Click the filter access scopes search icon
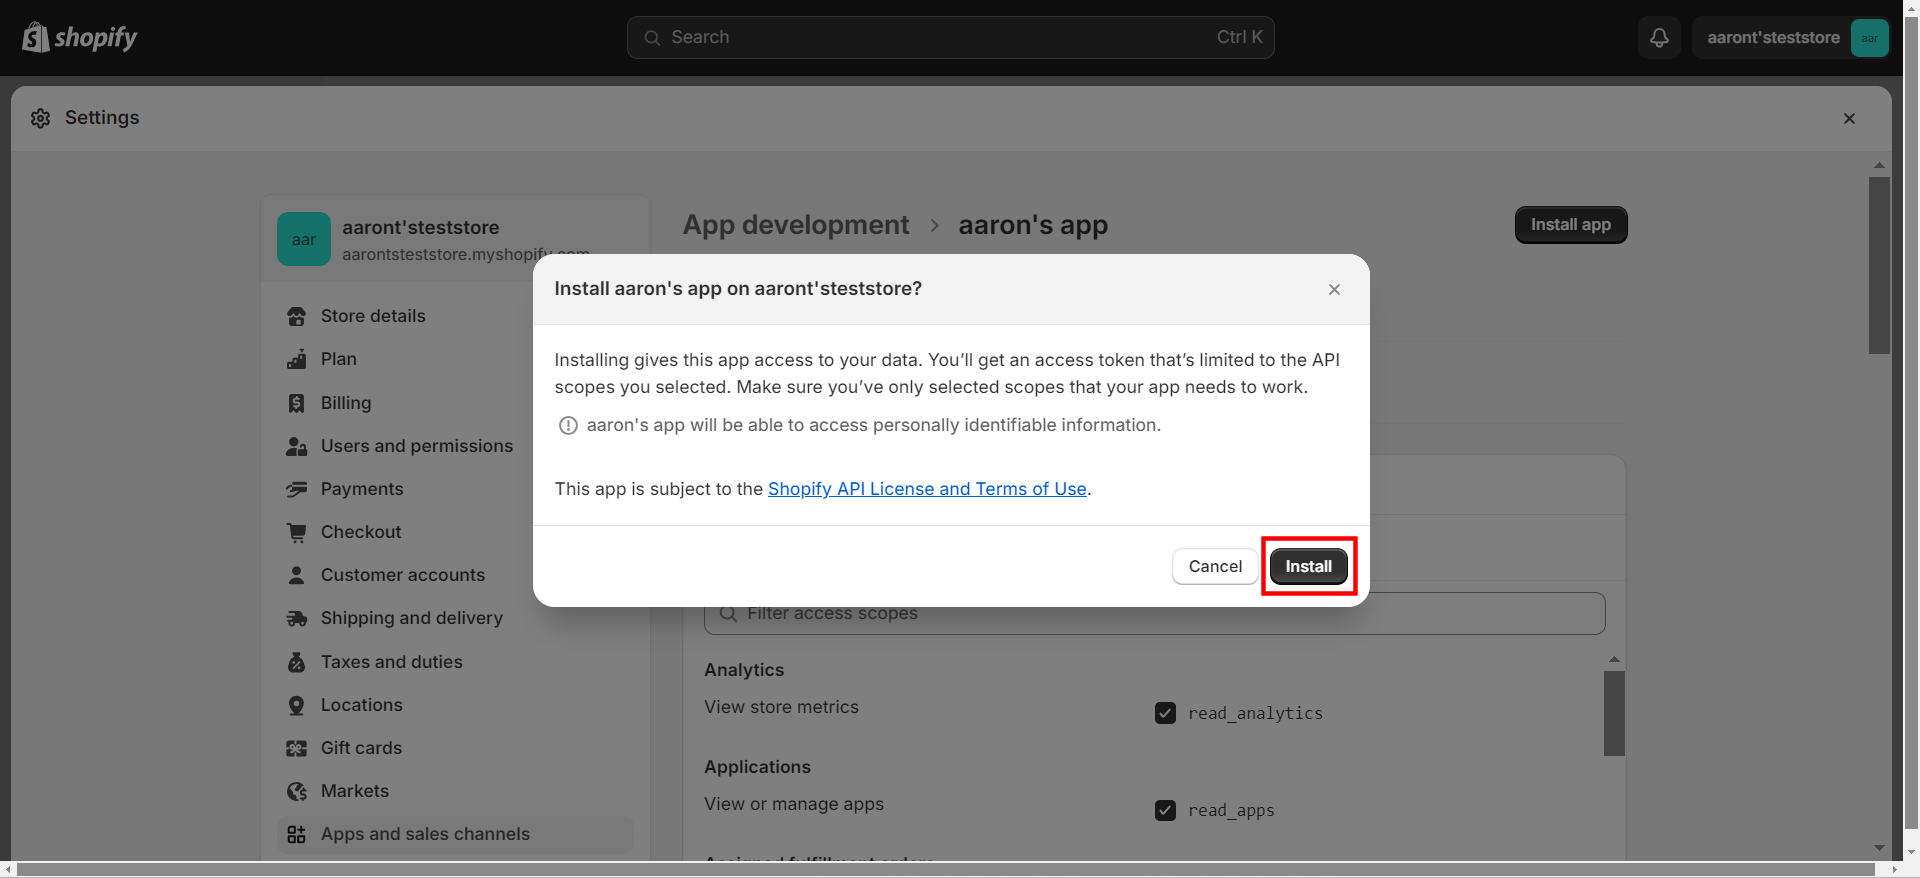This screenshot has height=878, width=1920. 728,613
